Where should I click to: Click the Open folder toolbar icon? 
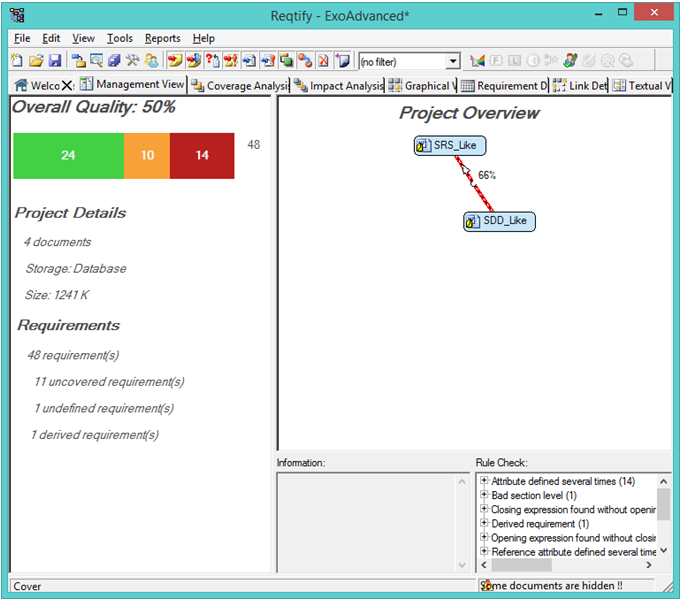pyautogui.click(x=36, y=60)
